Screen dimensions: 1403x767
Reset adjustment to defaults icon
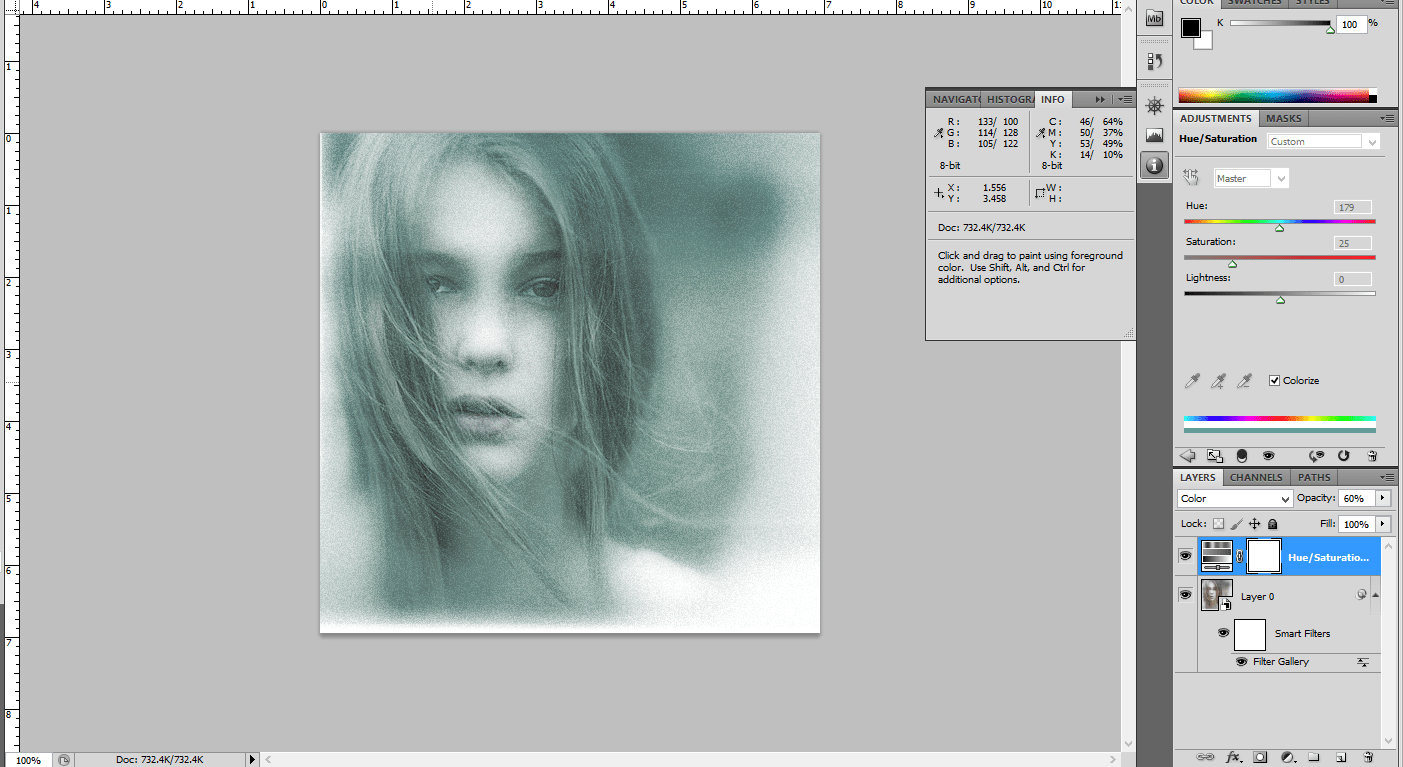1343,455
